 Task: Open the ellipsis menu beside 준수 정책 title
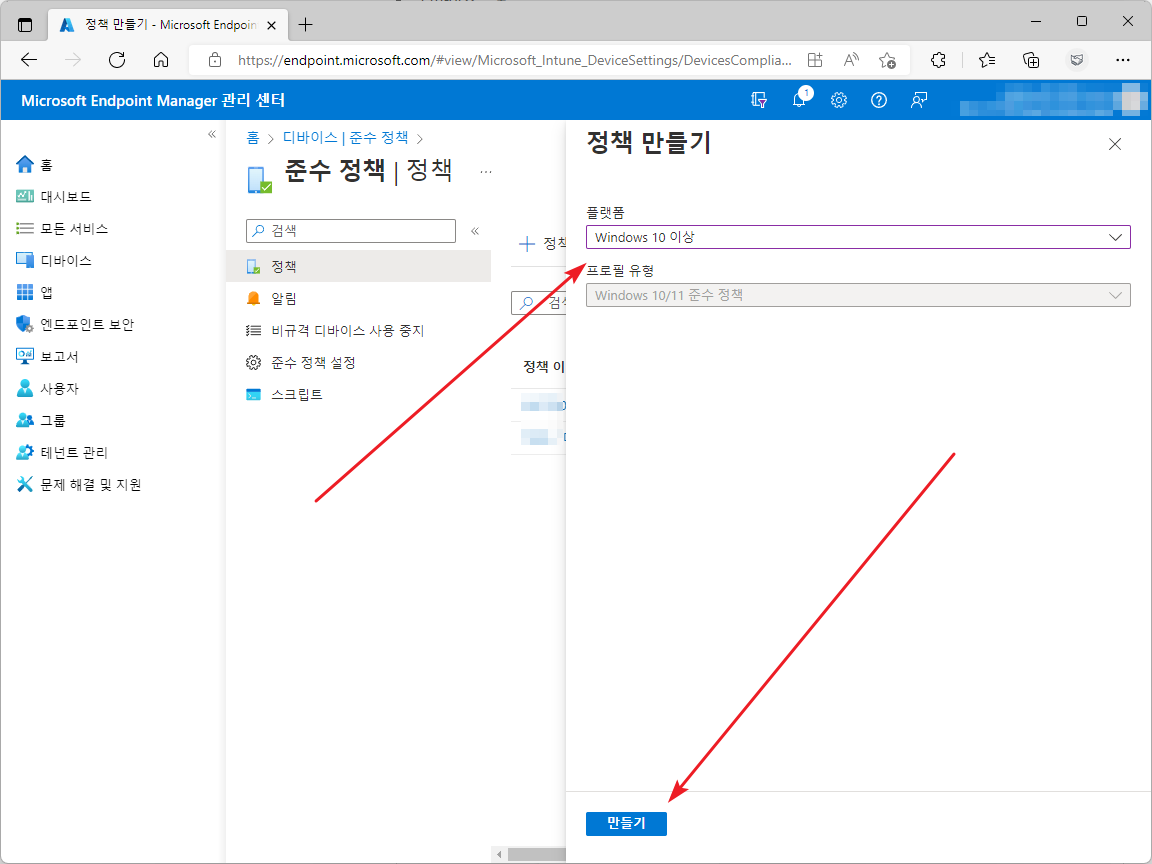coord(486,172)
